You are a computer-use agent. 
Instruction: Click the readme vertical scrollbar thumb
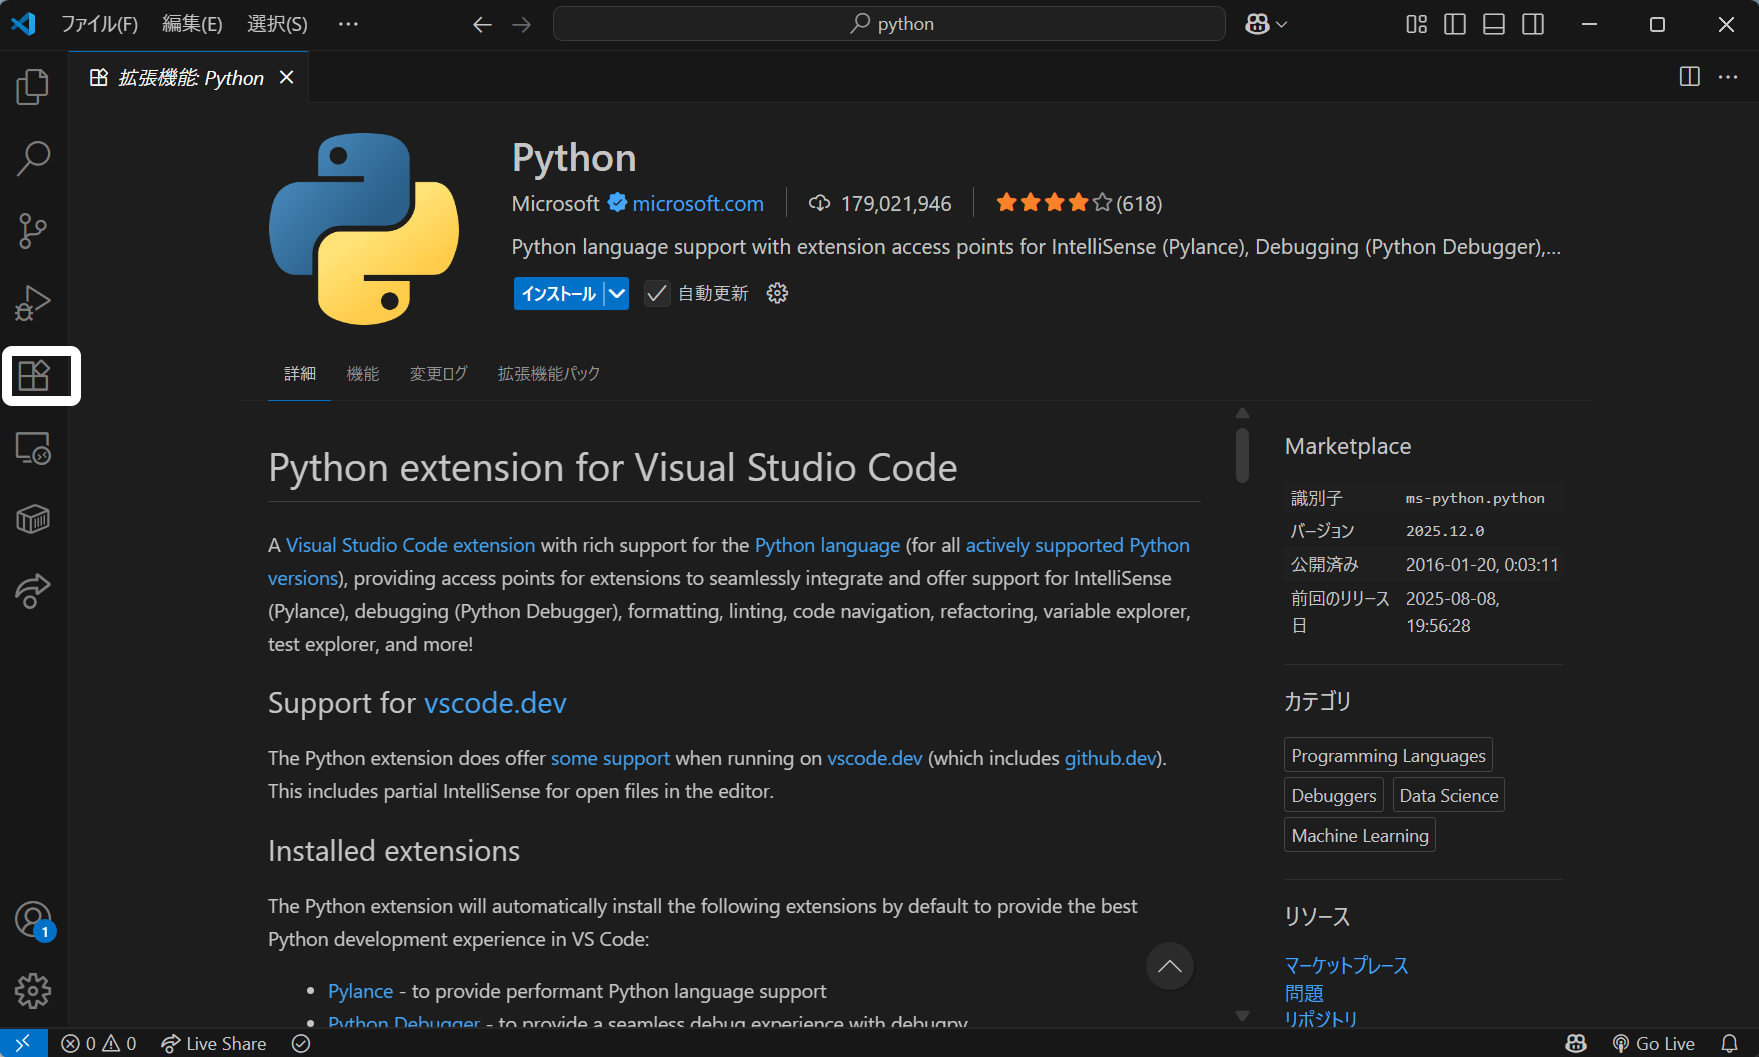coord(1242,456)
